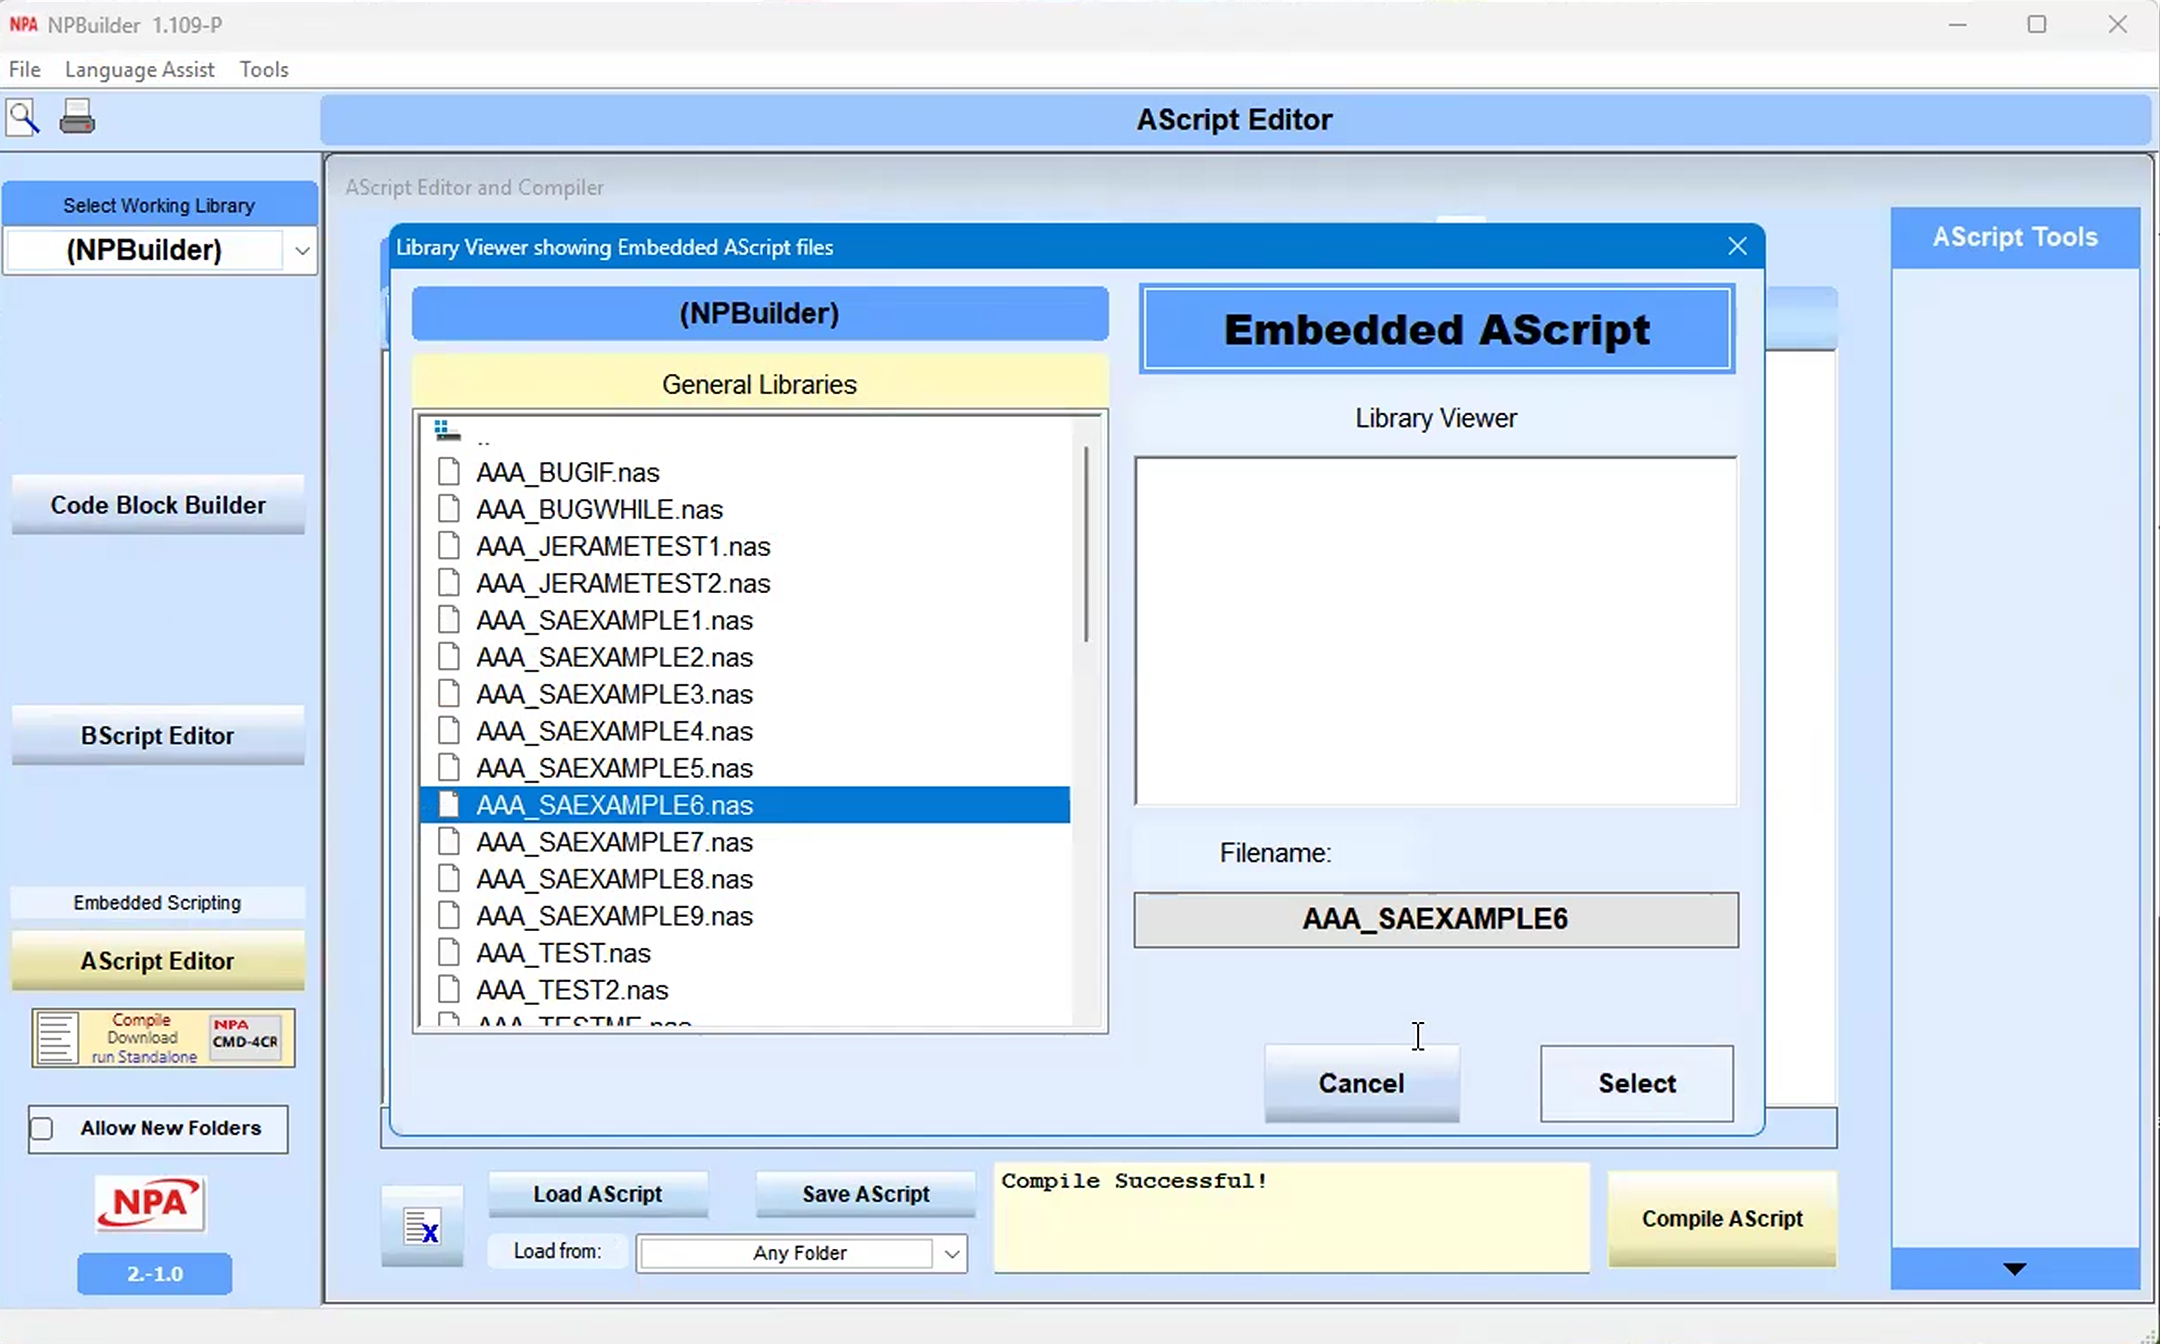
Task: Click the AScript Editor sidebar button
Action: coord(158,961)
